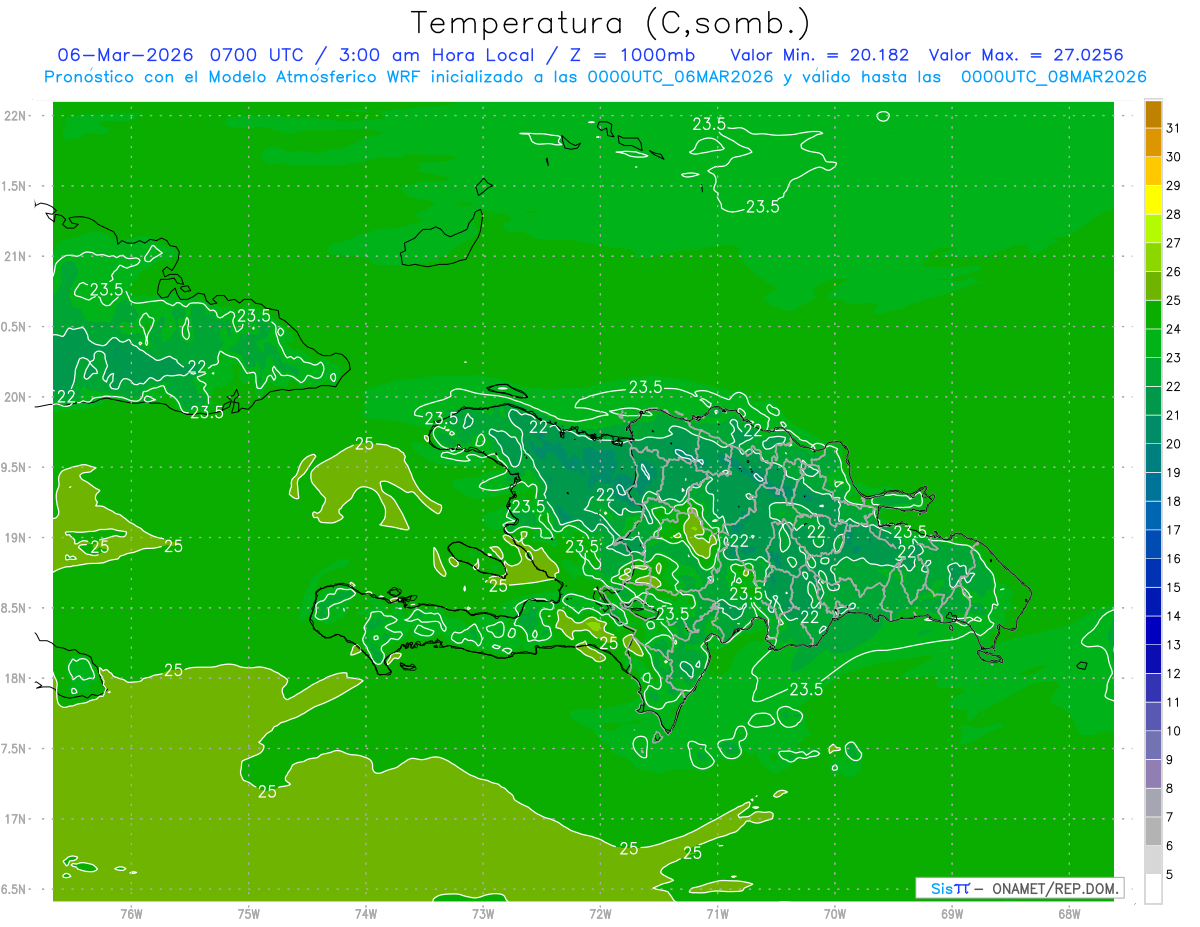Click the '14' label on the color scale
Image resolution: width=1200 pixels, height=927 pixels.
[1173, 616]
